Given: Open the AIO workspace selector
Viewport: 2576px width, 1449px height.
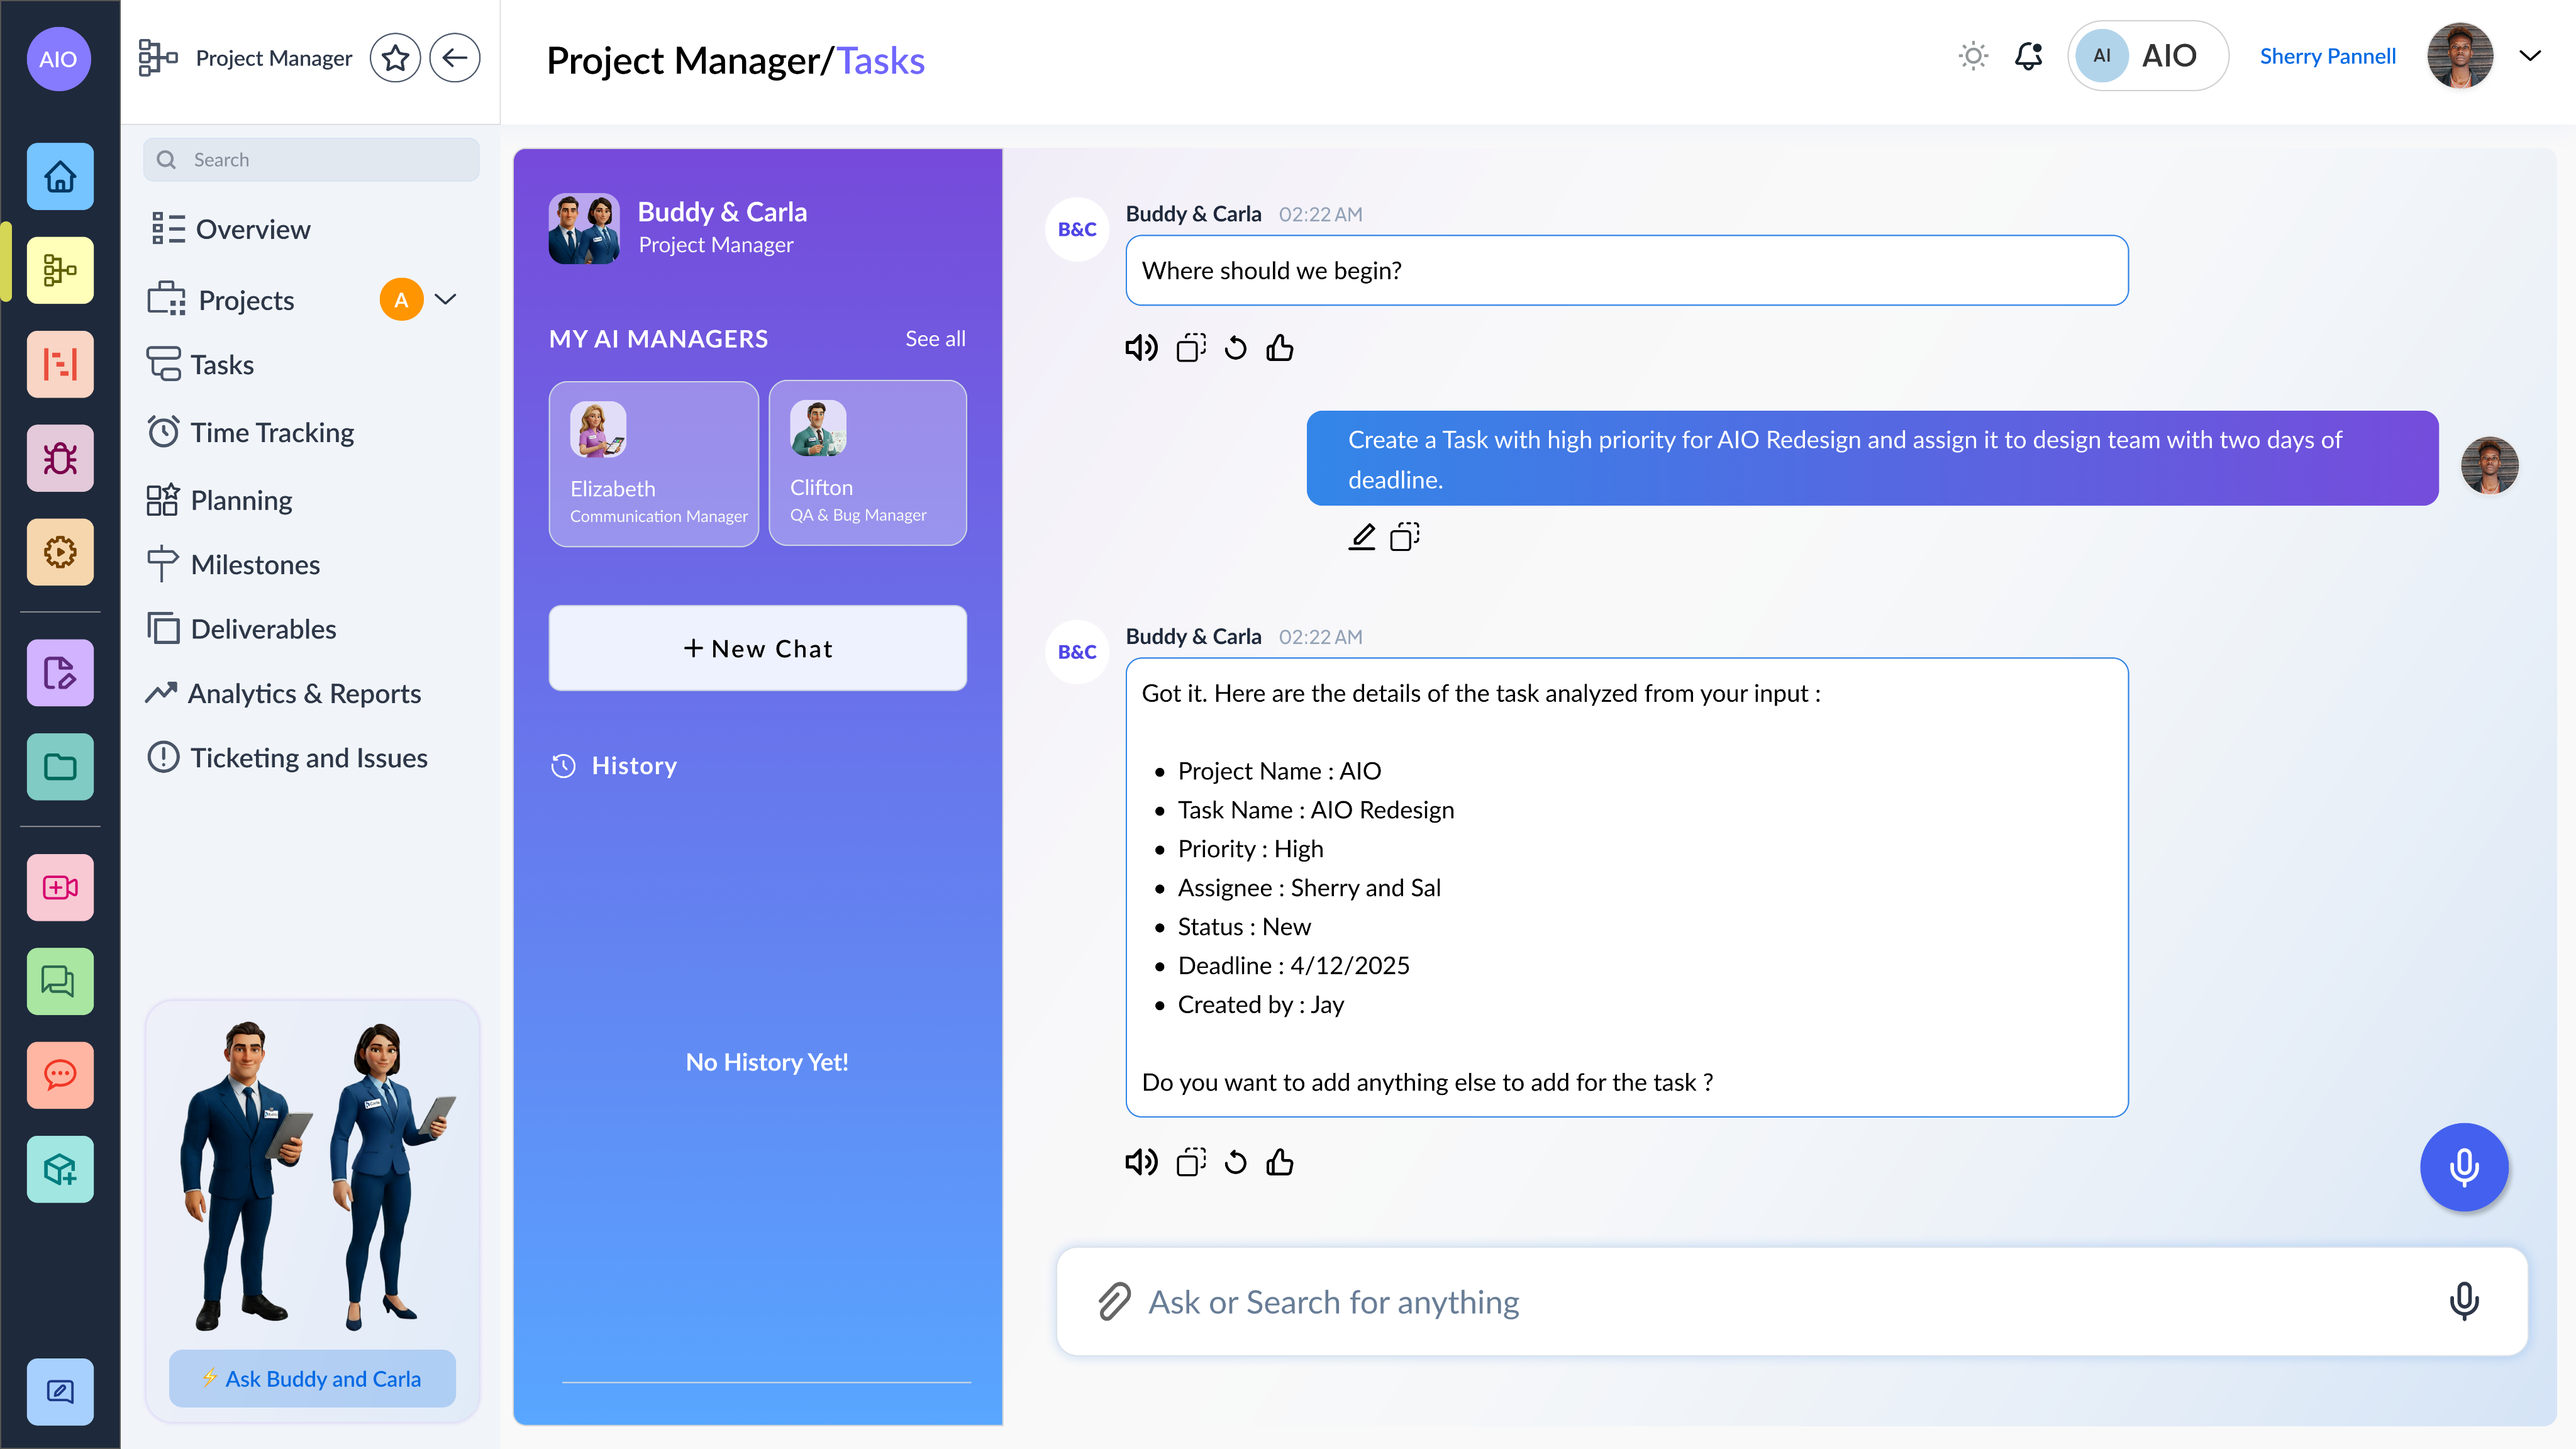Looking at the screenshot, I should click(x=2147, y=56).
